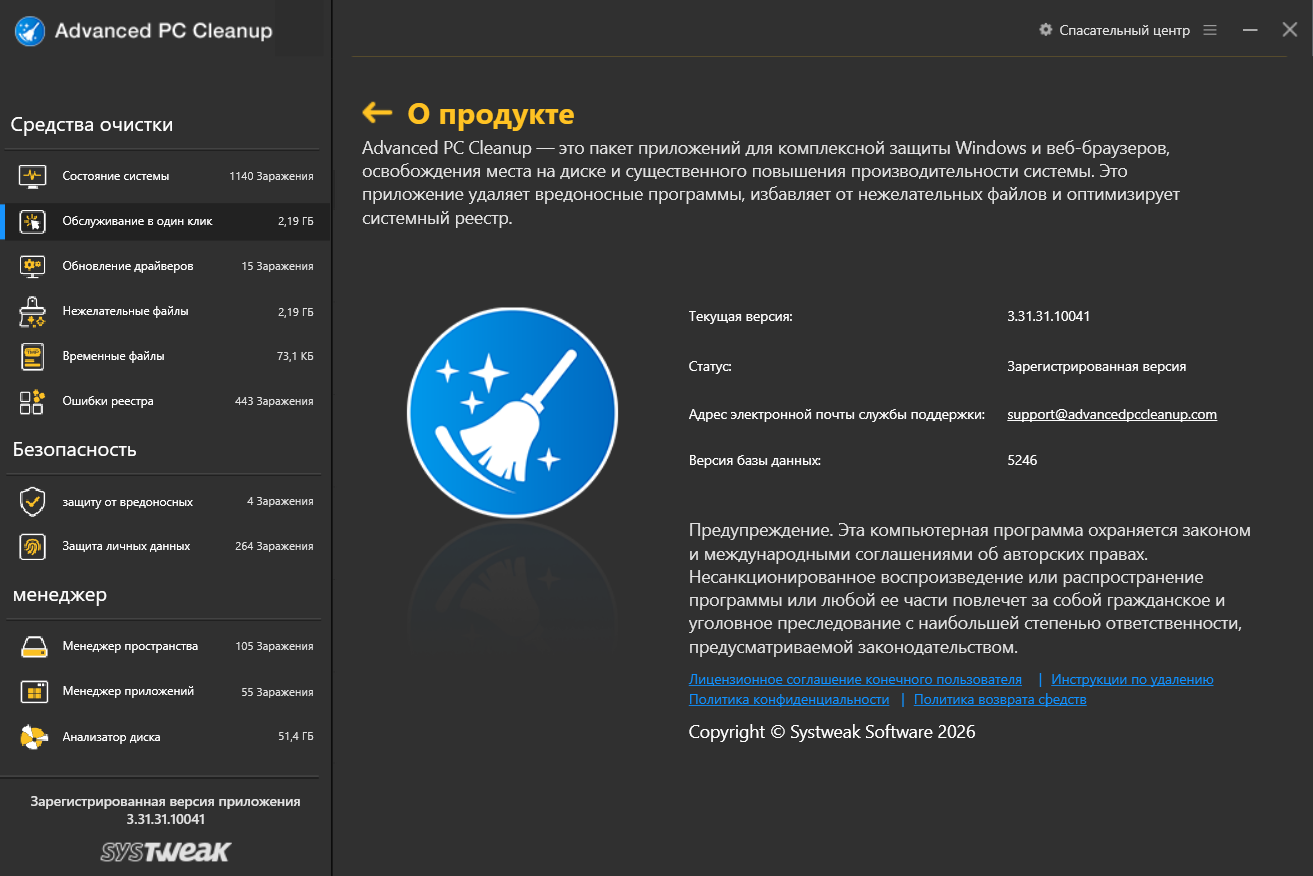
Task: Select the Обслуживание в один клик icon
Action: tap(33, 221)
